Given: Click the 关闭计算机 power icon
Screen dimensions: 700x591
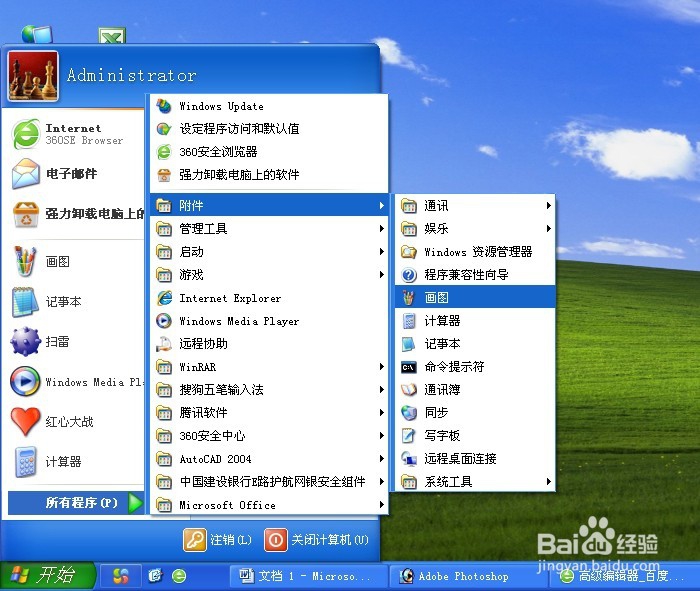Looking at the screenshot, I should [x=276, y=540].
